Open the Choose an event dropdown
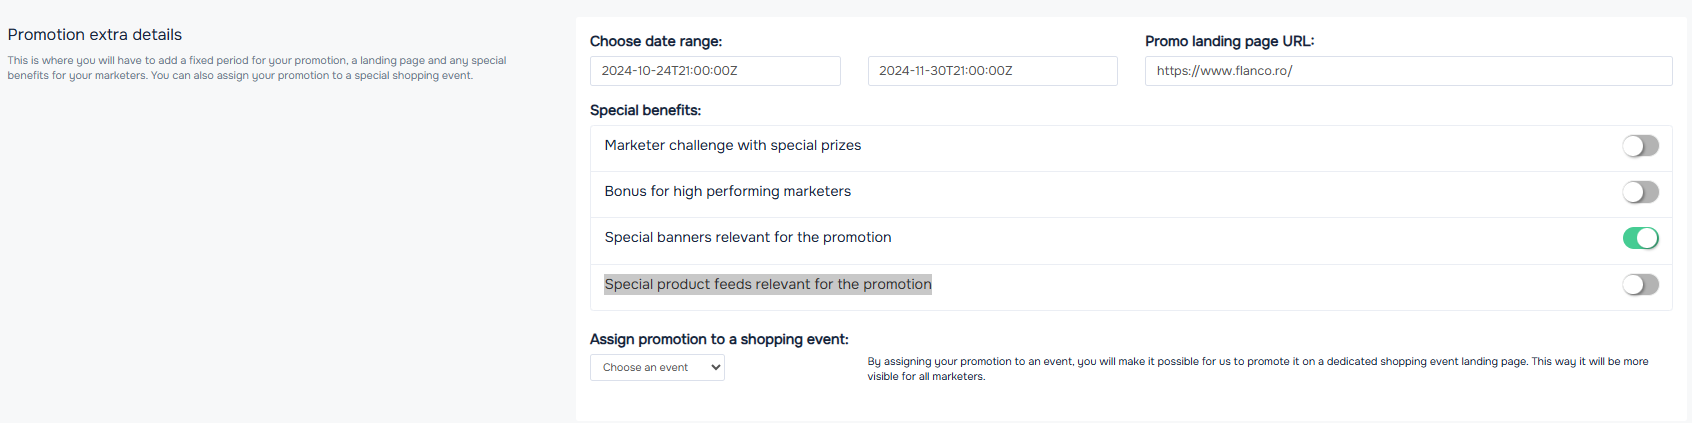The width and height of the screenshot is (1692, 423). pos(657,368)
